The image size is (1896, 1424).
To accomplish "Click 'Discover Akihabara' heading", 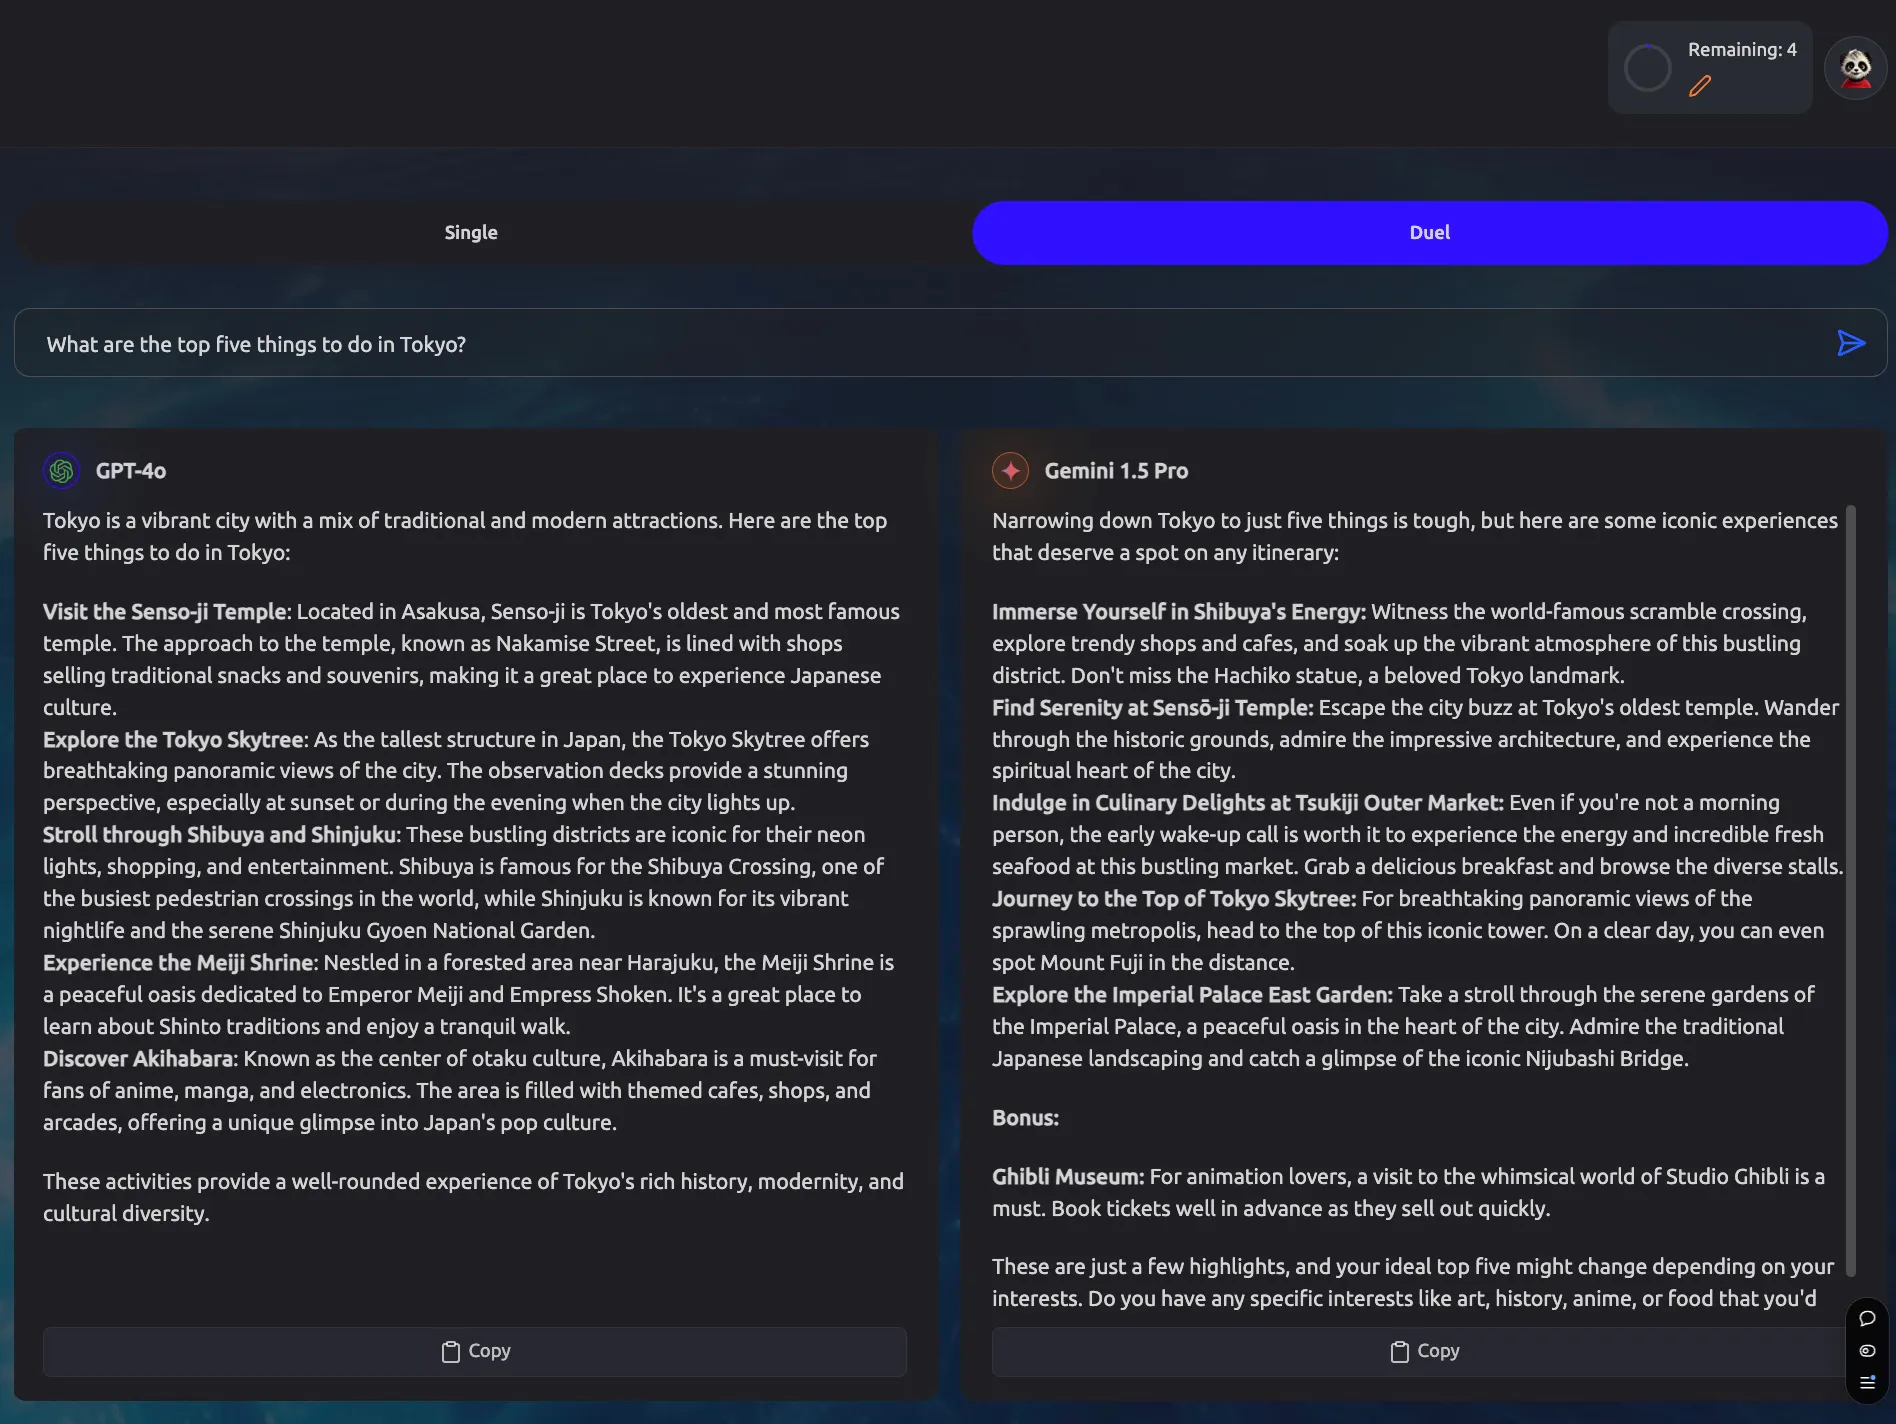I will 138,1059.
